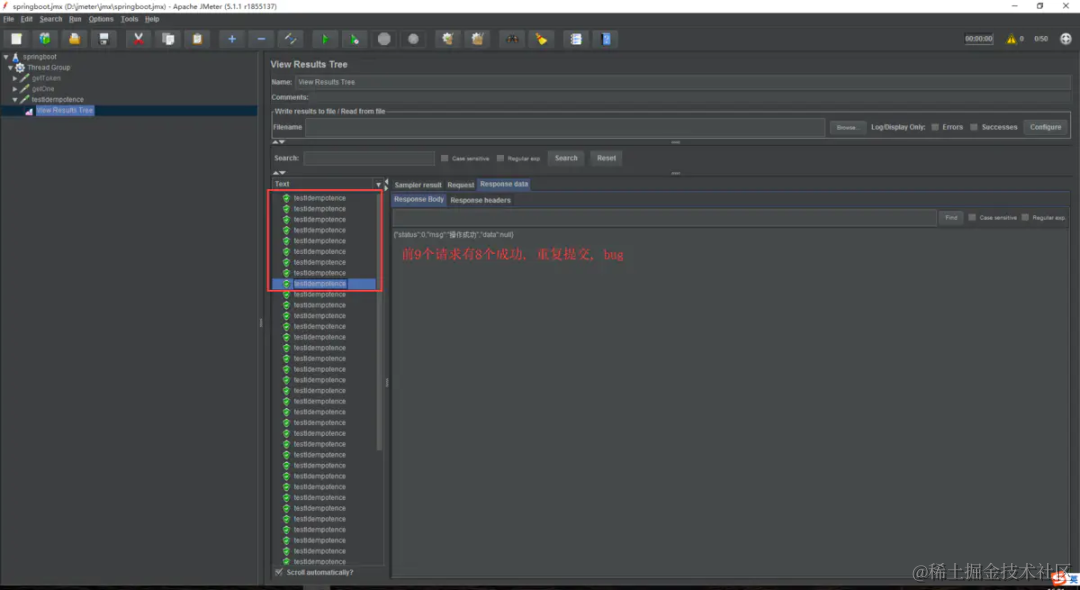Focus the Search text field
This screenshot has width=1080, height=590.
click(x=368, y=158)
